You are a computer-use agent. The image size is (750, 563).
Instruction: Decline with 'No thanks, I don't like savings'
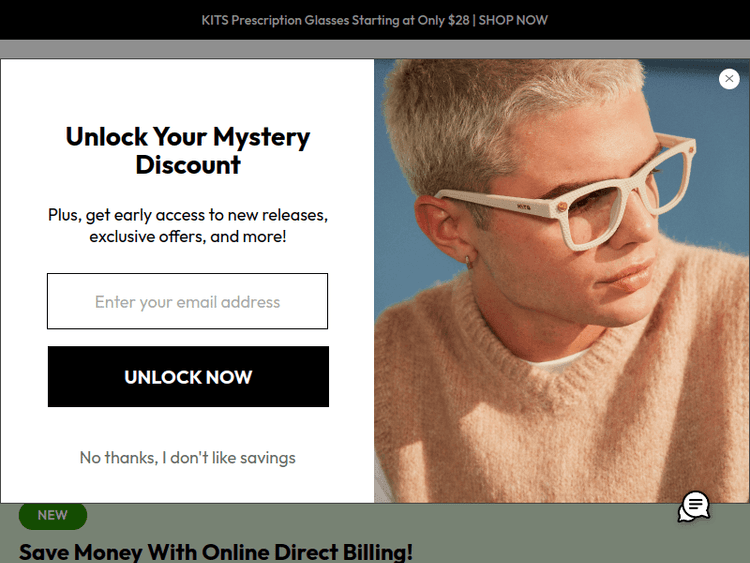click(x=188, y=458)
